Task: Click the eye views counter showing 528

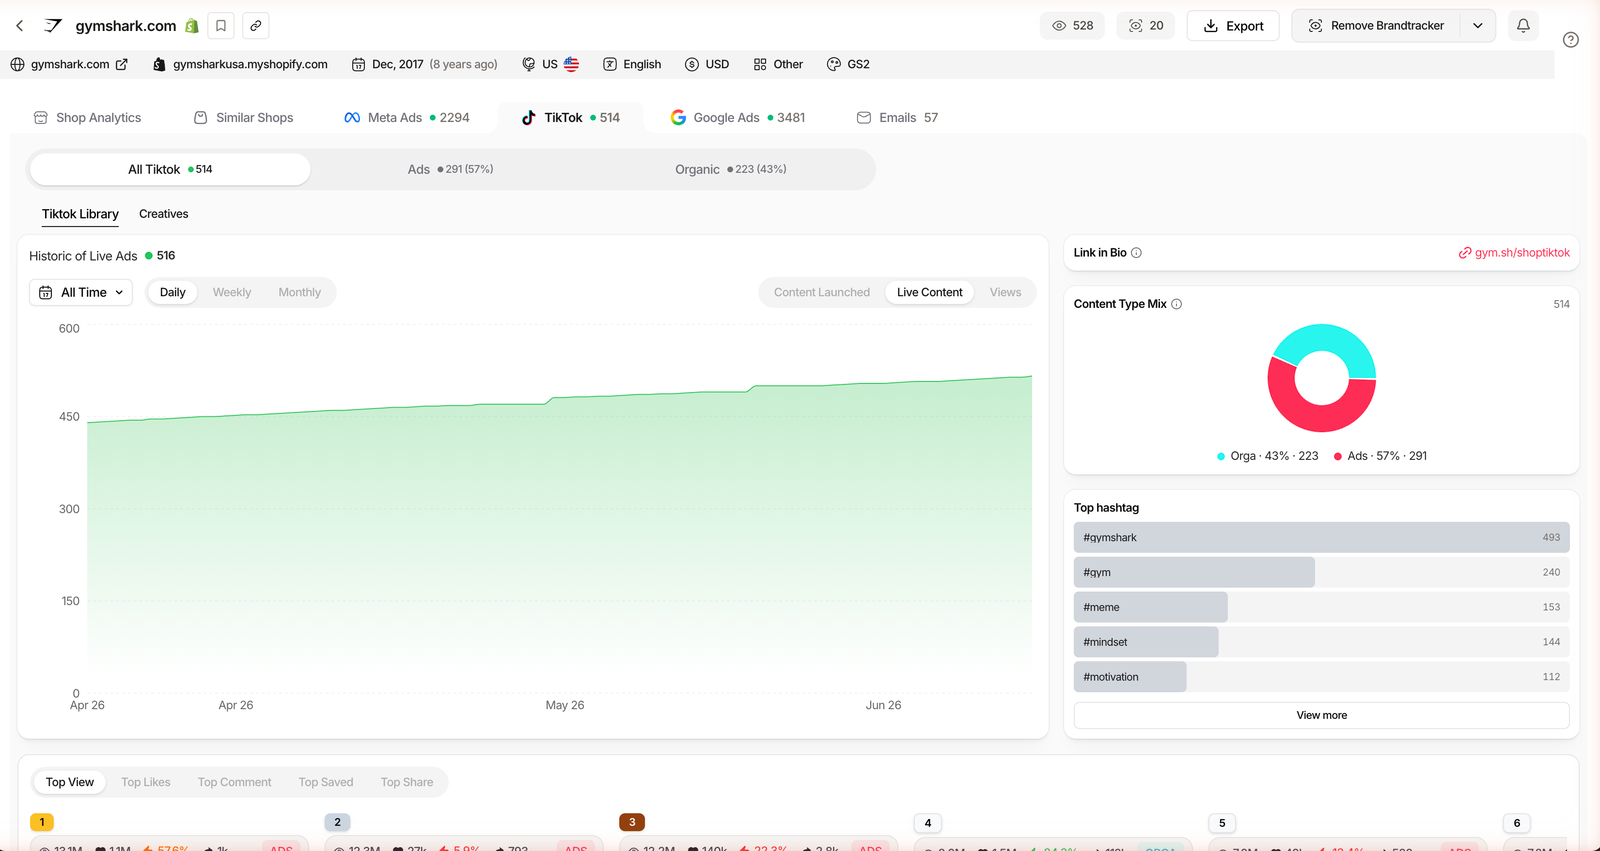Action: (1072, 26)
